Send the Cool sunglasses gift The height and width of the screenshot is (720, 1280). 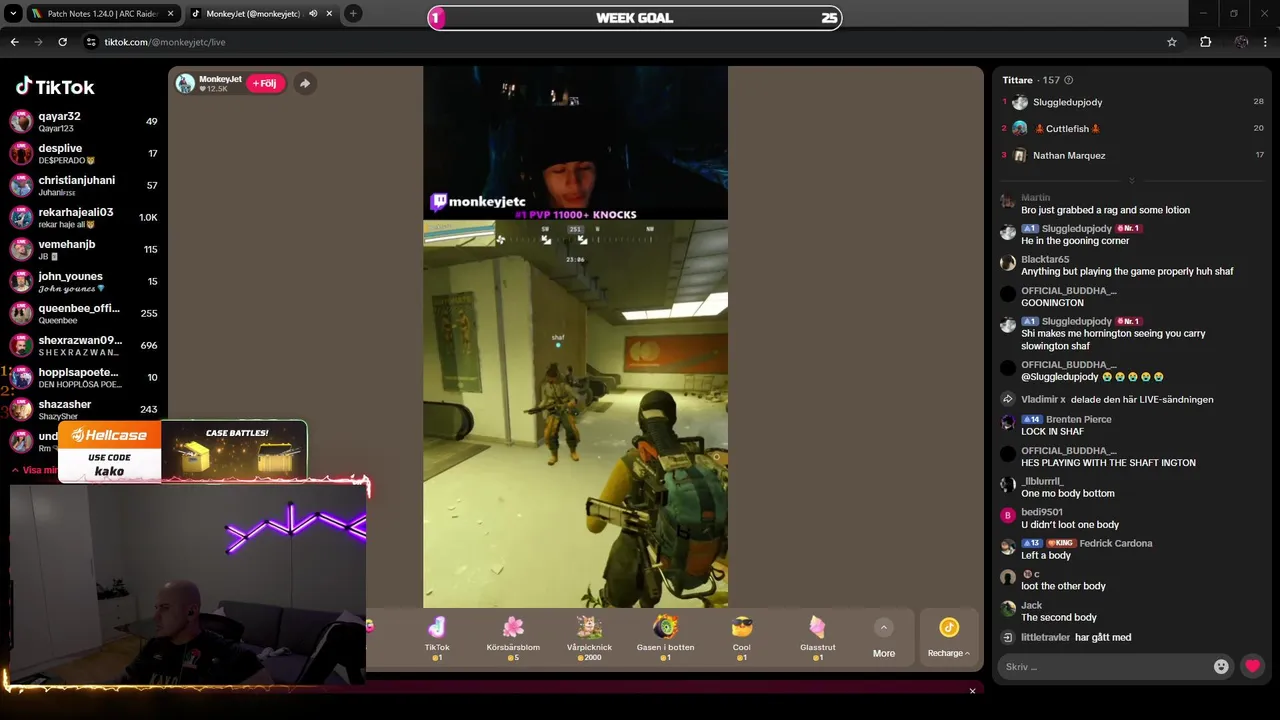coord(741,637)
